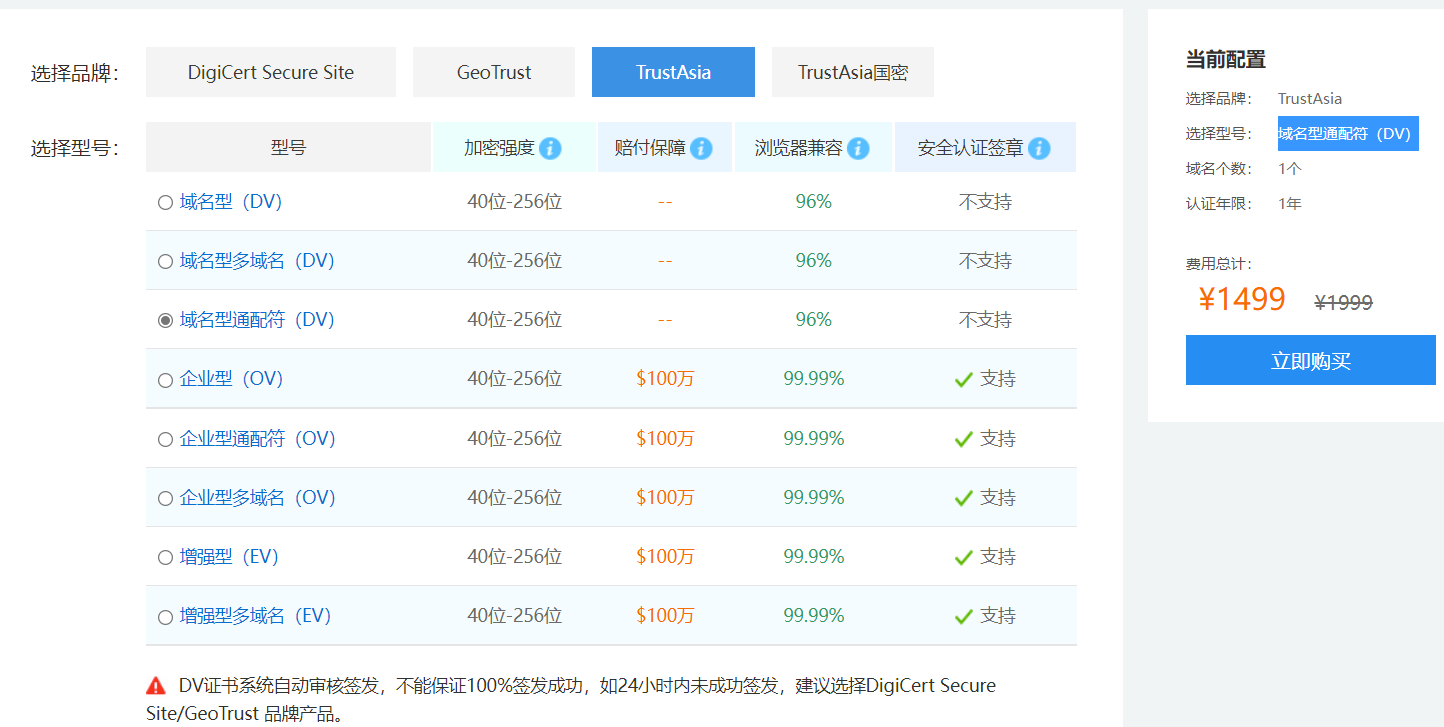Open info icon next to 浏览器兼容
This screenshot has width=1444, height=727.
pyautogui.click(x=858, y=148)
